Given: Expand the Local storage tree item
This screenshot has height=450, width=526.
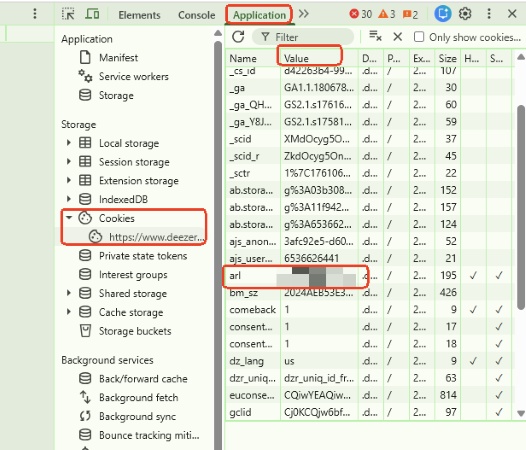Looking at the screenshot, I should pos(68,143).
